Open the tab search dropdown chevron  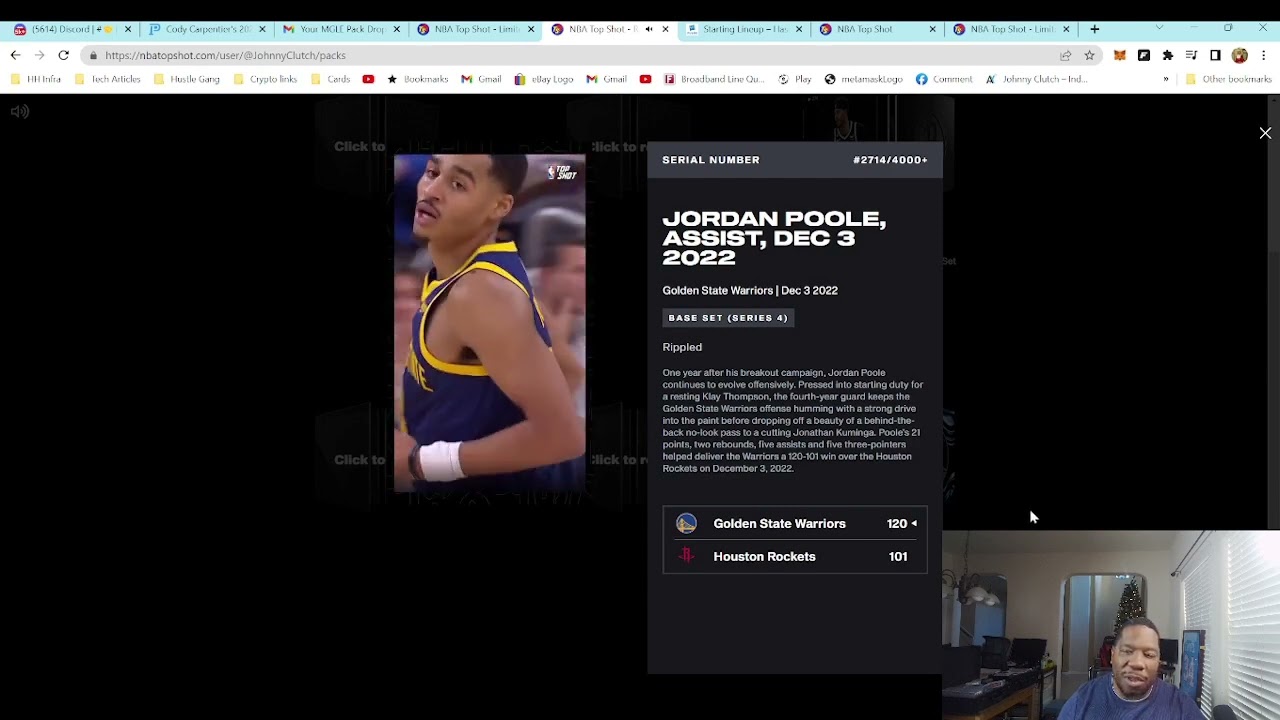point(1159,28)
